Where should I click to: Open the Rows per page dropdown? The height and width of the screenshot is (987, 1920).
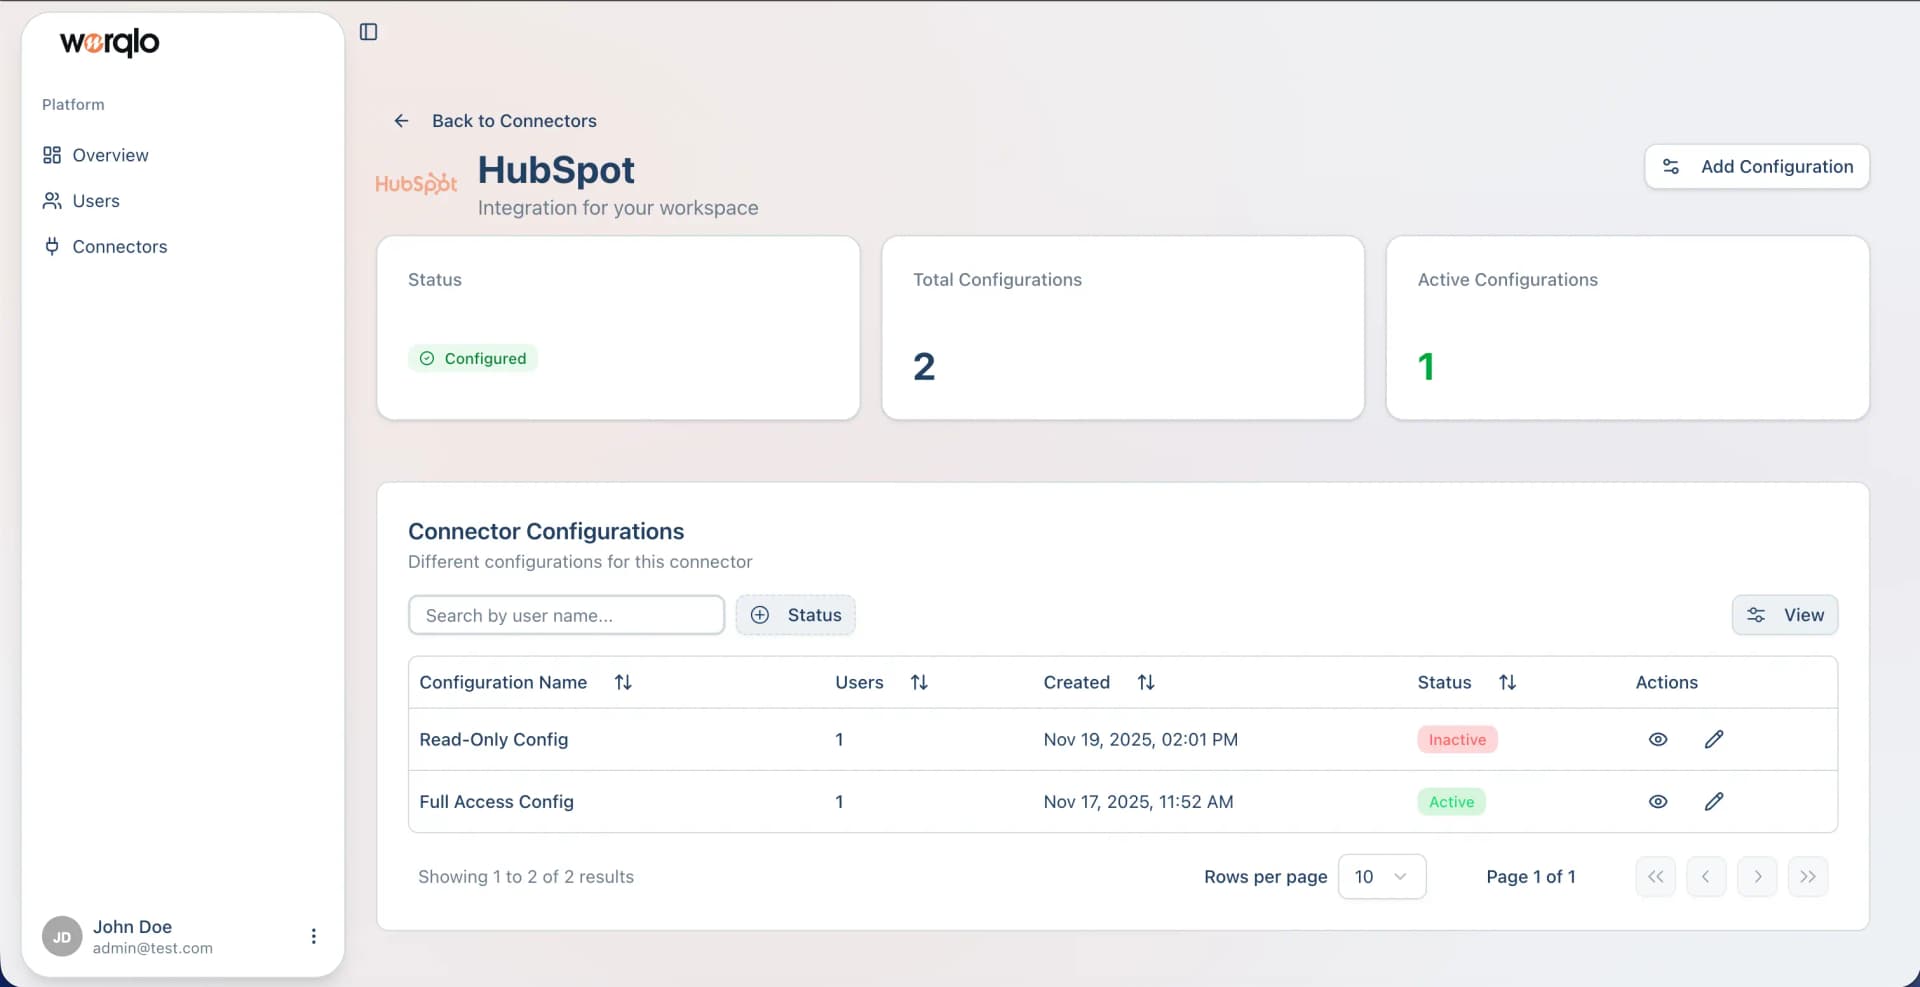pyautogui.click(x=1381, y=877)
